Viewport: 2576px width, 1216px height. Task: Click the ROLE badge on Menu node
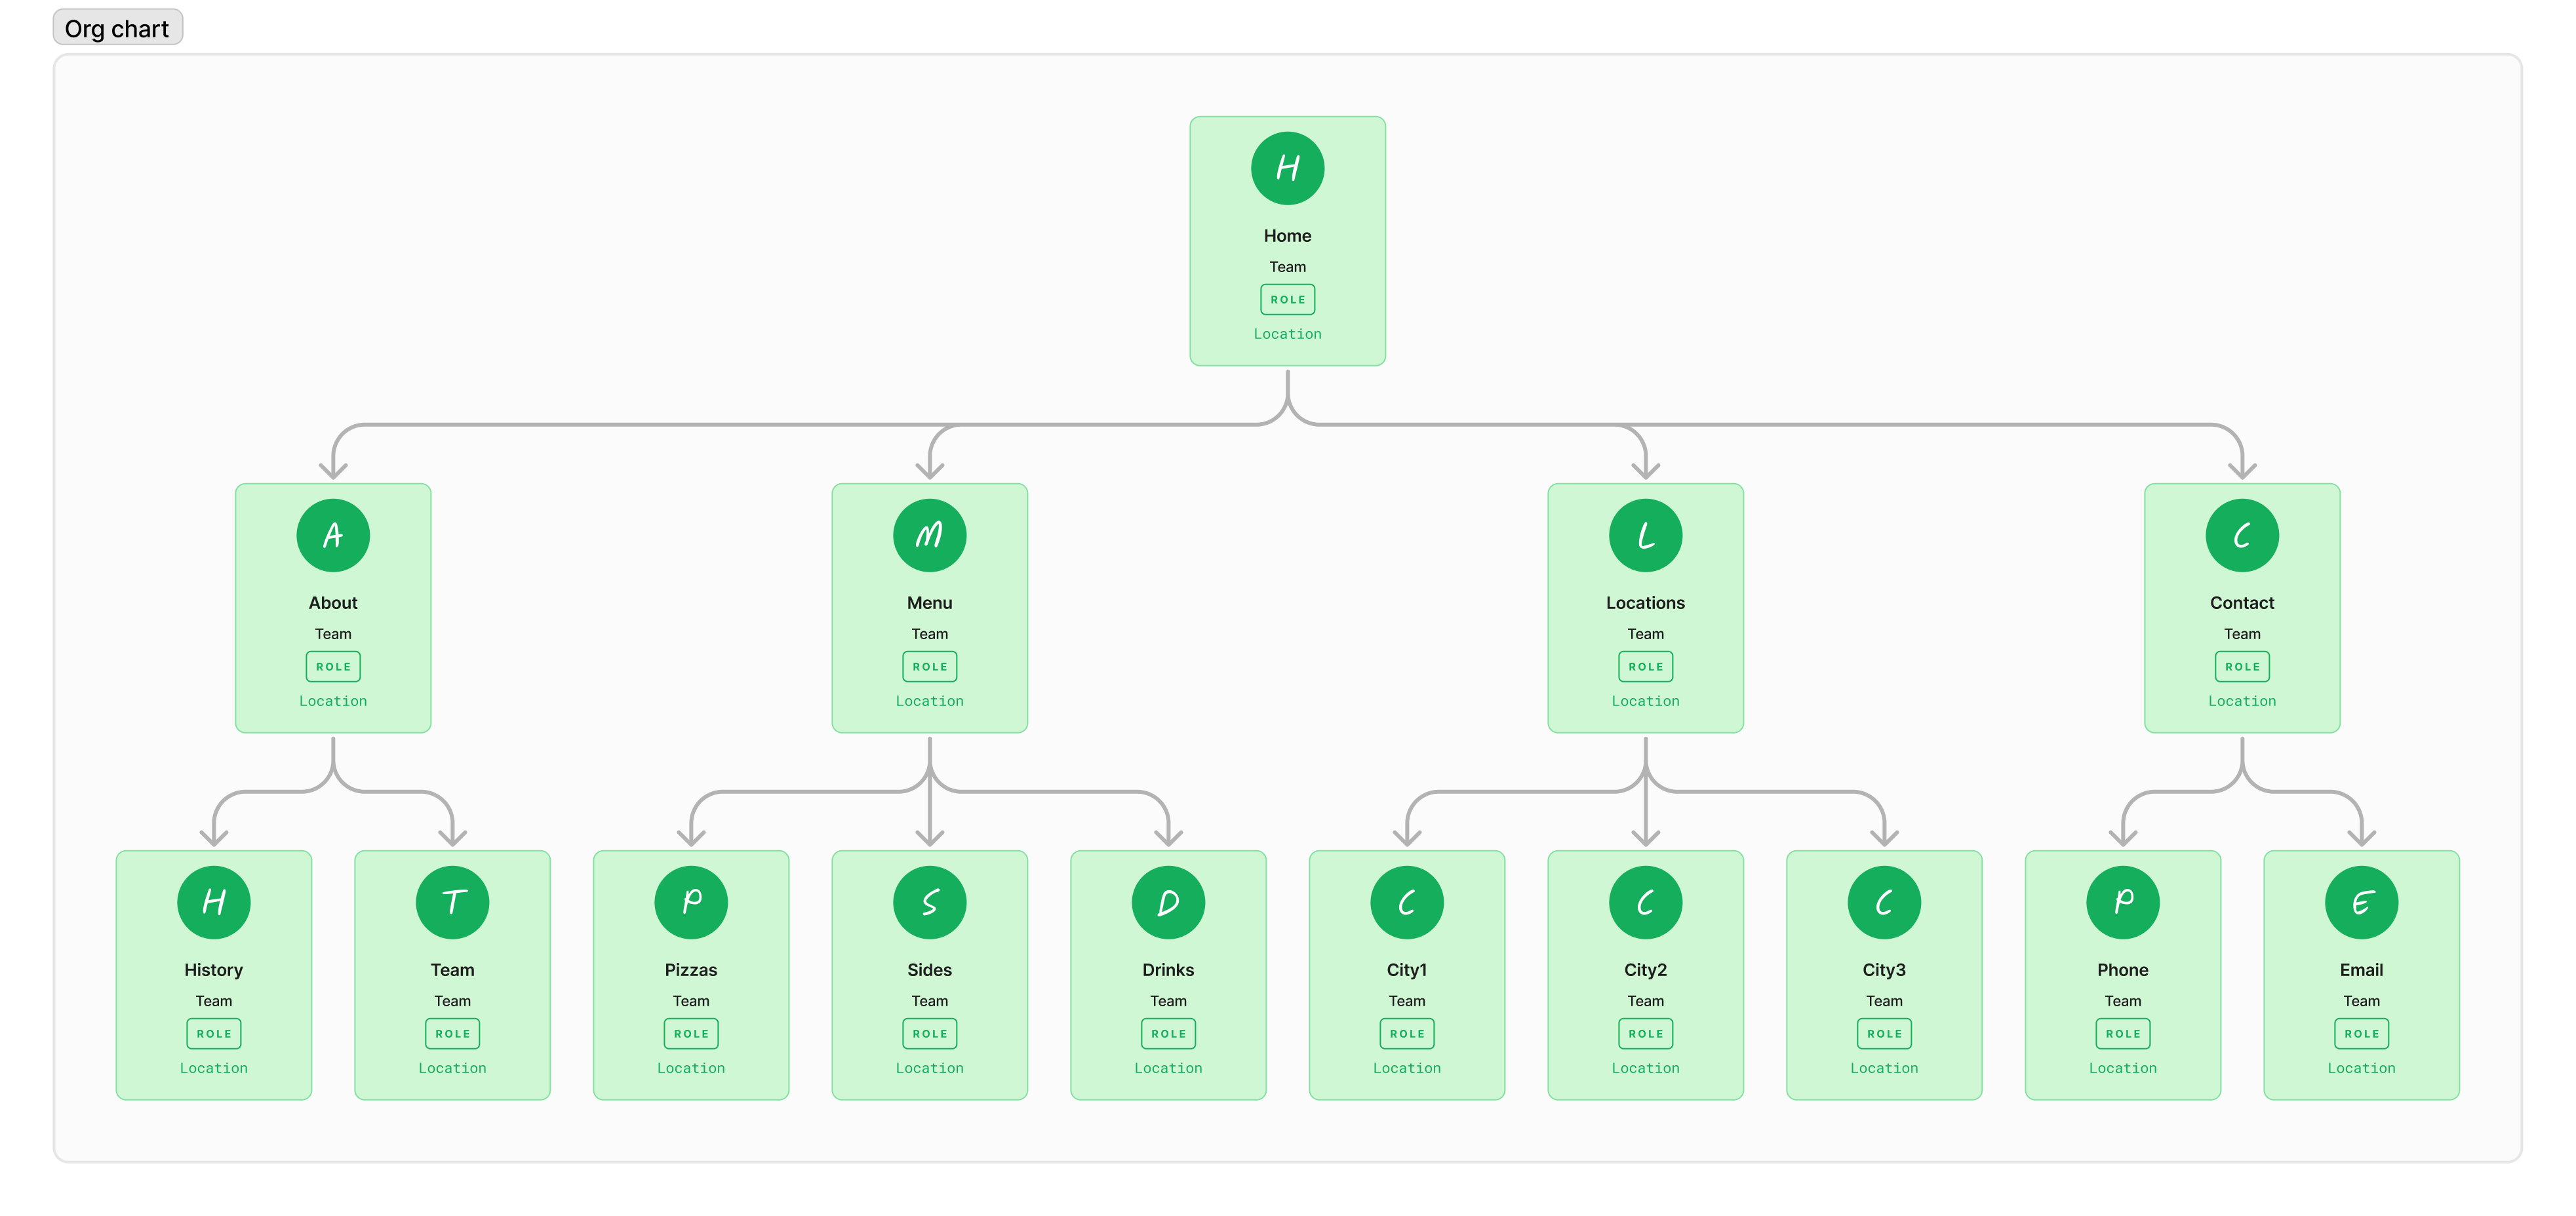(x=928, y=665)
